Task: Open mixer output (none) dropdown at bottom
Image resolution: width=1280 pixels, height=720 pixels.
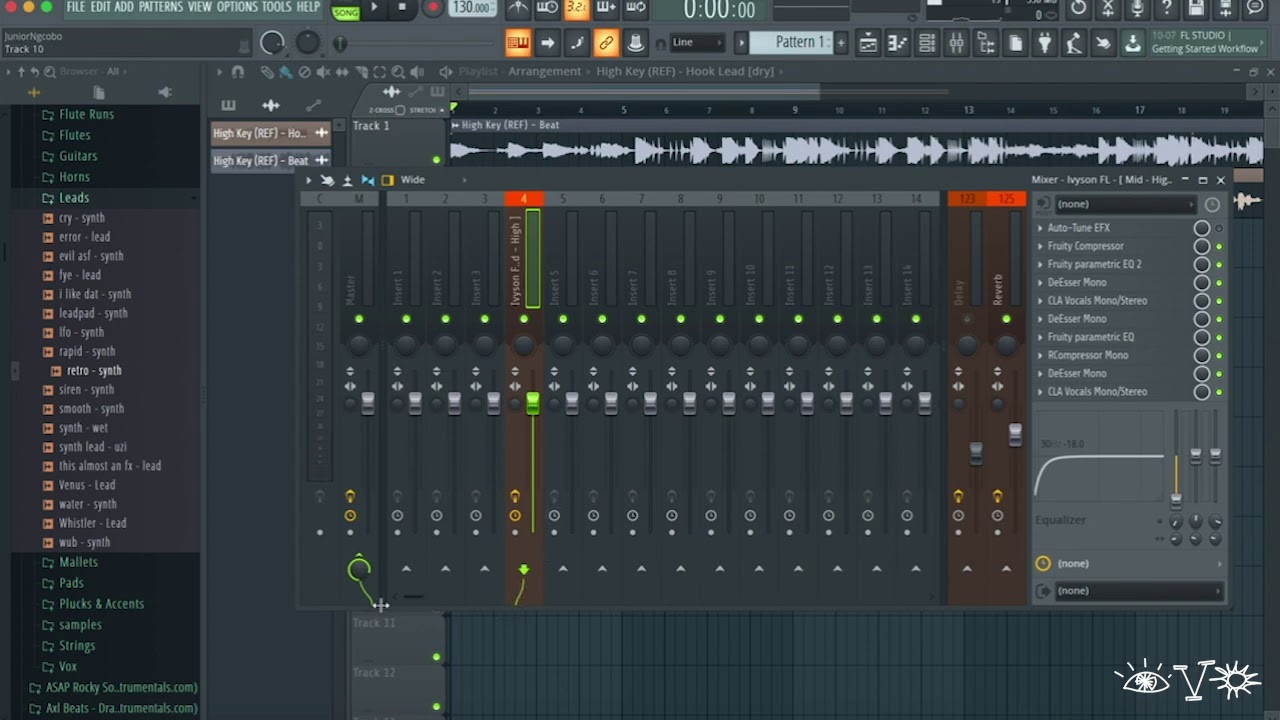Action: pos(1138,591)
